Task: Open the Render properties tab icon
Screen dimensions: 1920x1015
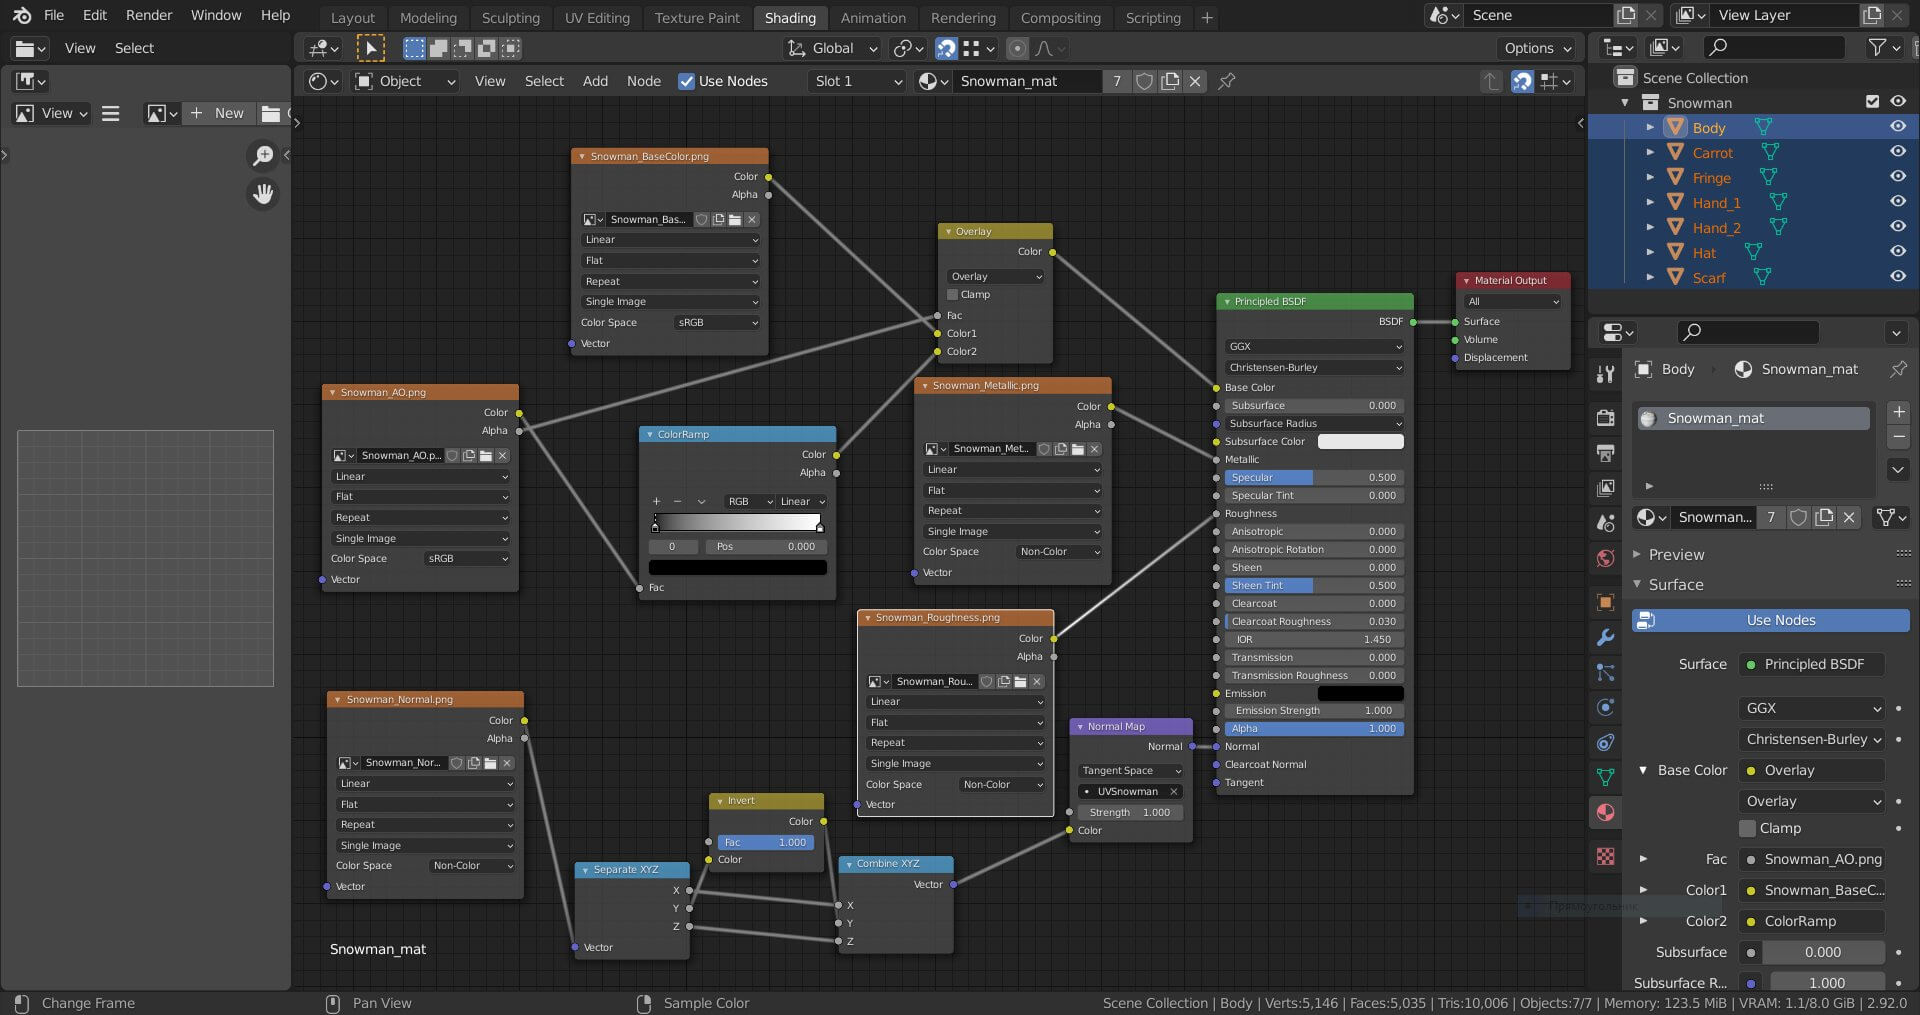Action: point(1605,418)
